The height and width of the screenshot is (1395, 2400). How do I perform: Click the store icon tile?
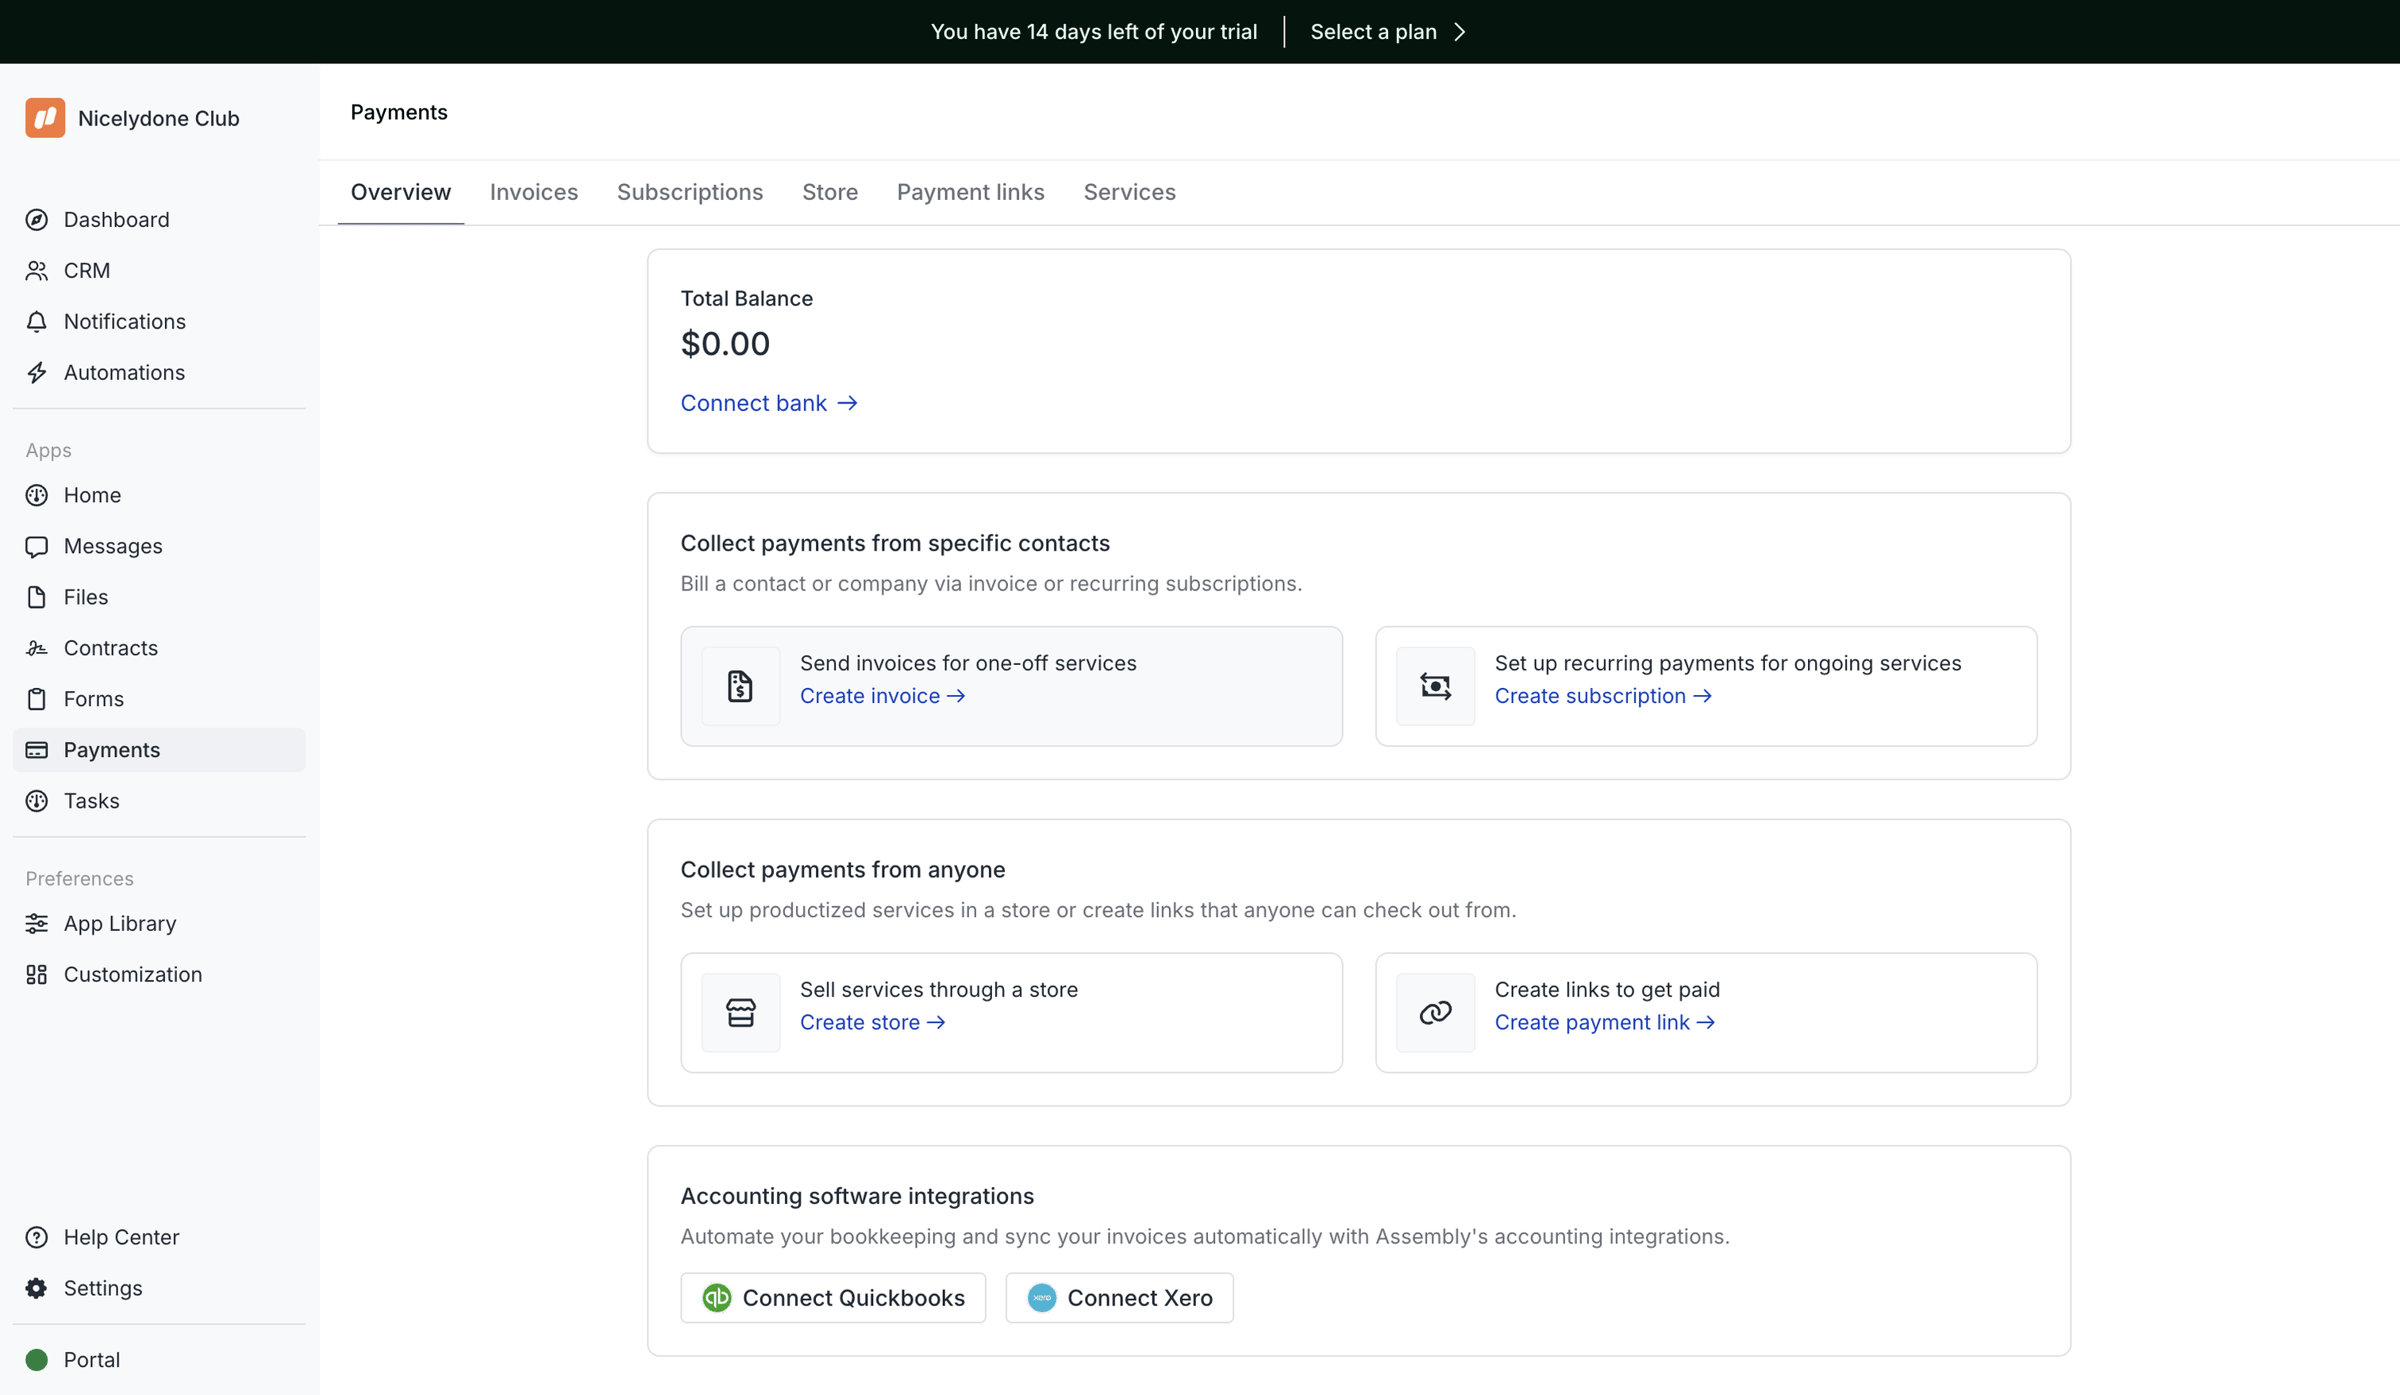741,1013
